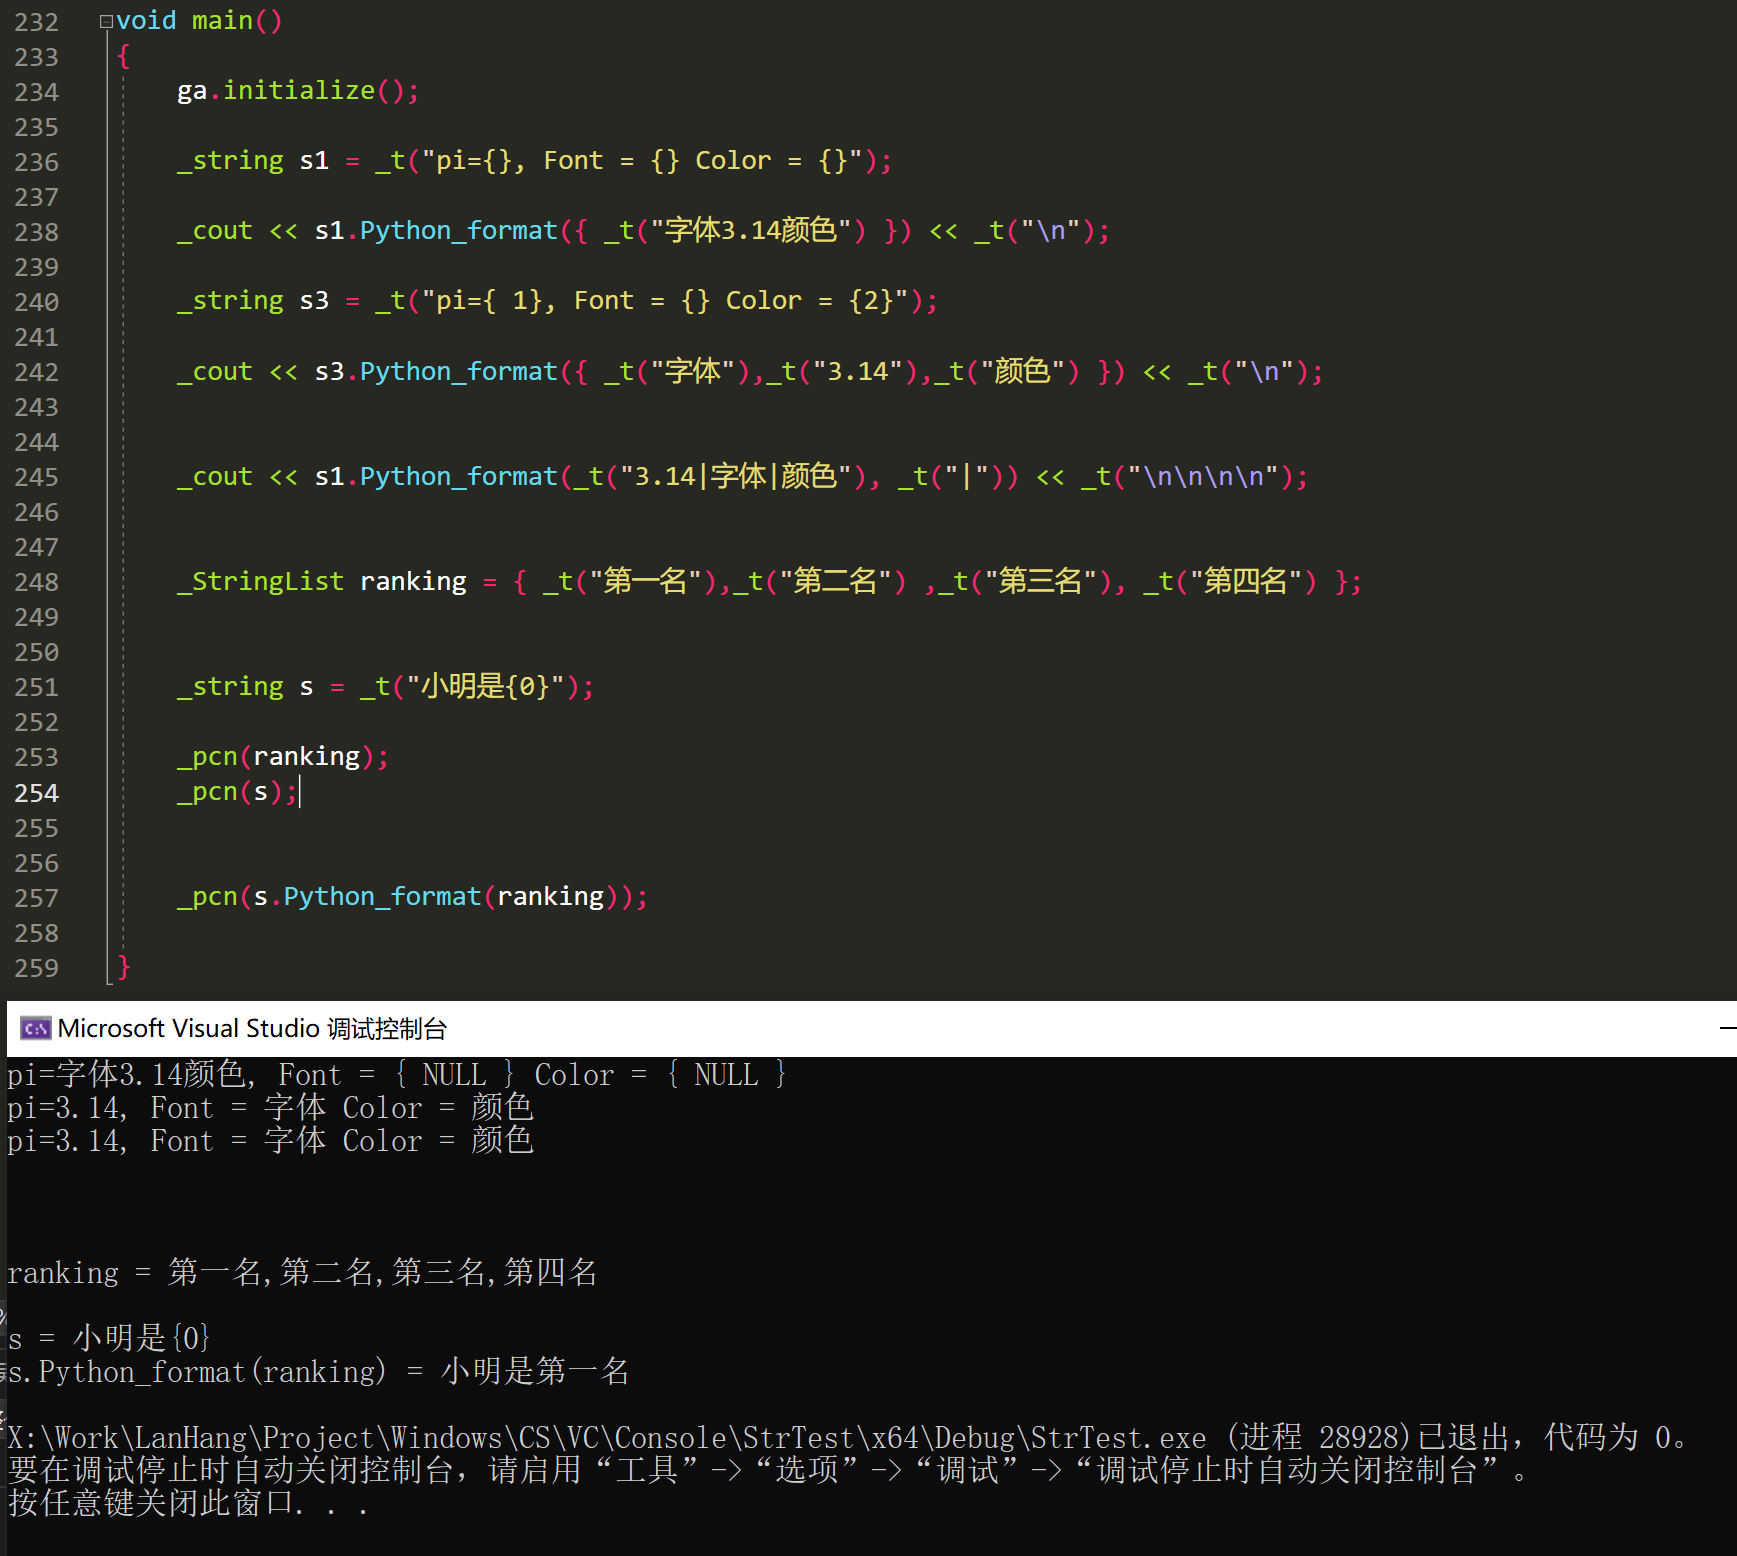The width and height of the screenshot is (1737, 1556).
Task: Click line number 232 in the gutter
Action: click(36, 22)
